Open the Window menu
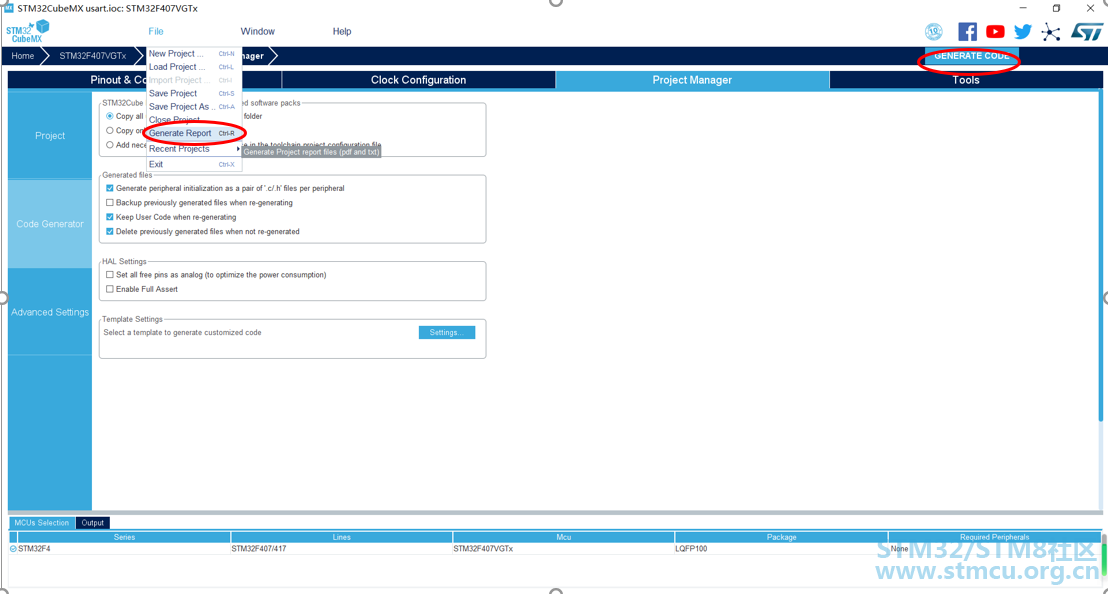Image resolution: width=1108 pixels, height=594 pixels. tap(257, 31)
